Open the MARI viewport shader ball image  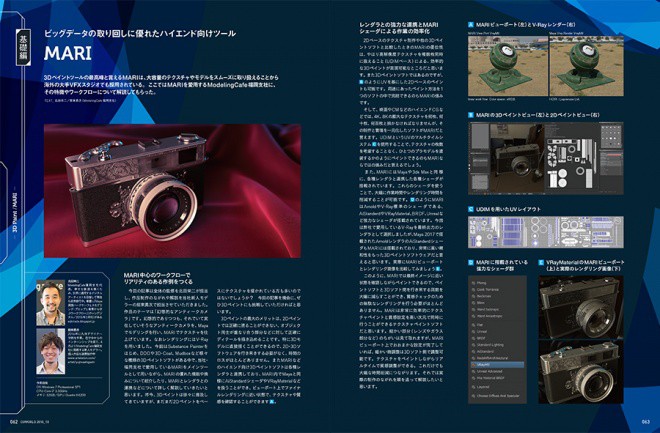tap(508, 66)
